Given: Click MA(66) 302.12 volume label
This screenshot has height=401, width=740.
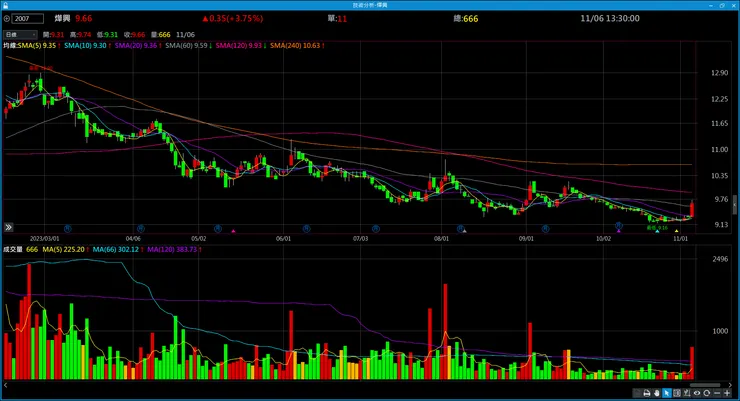Looking at the screenshot, I should 116,249.
